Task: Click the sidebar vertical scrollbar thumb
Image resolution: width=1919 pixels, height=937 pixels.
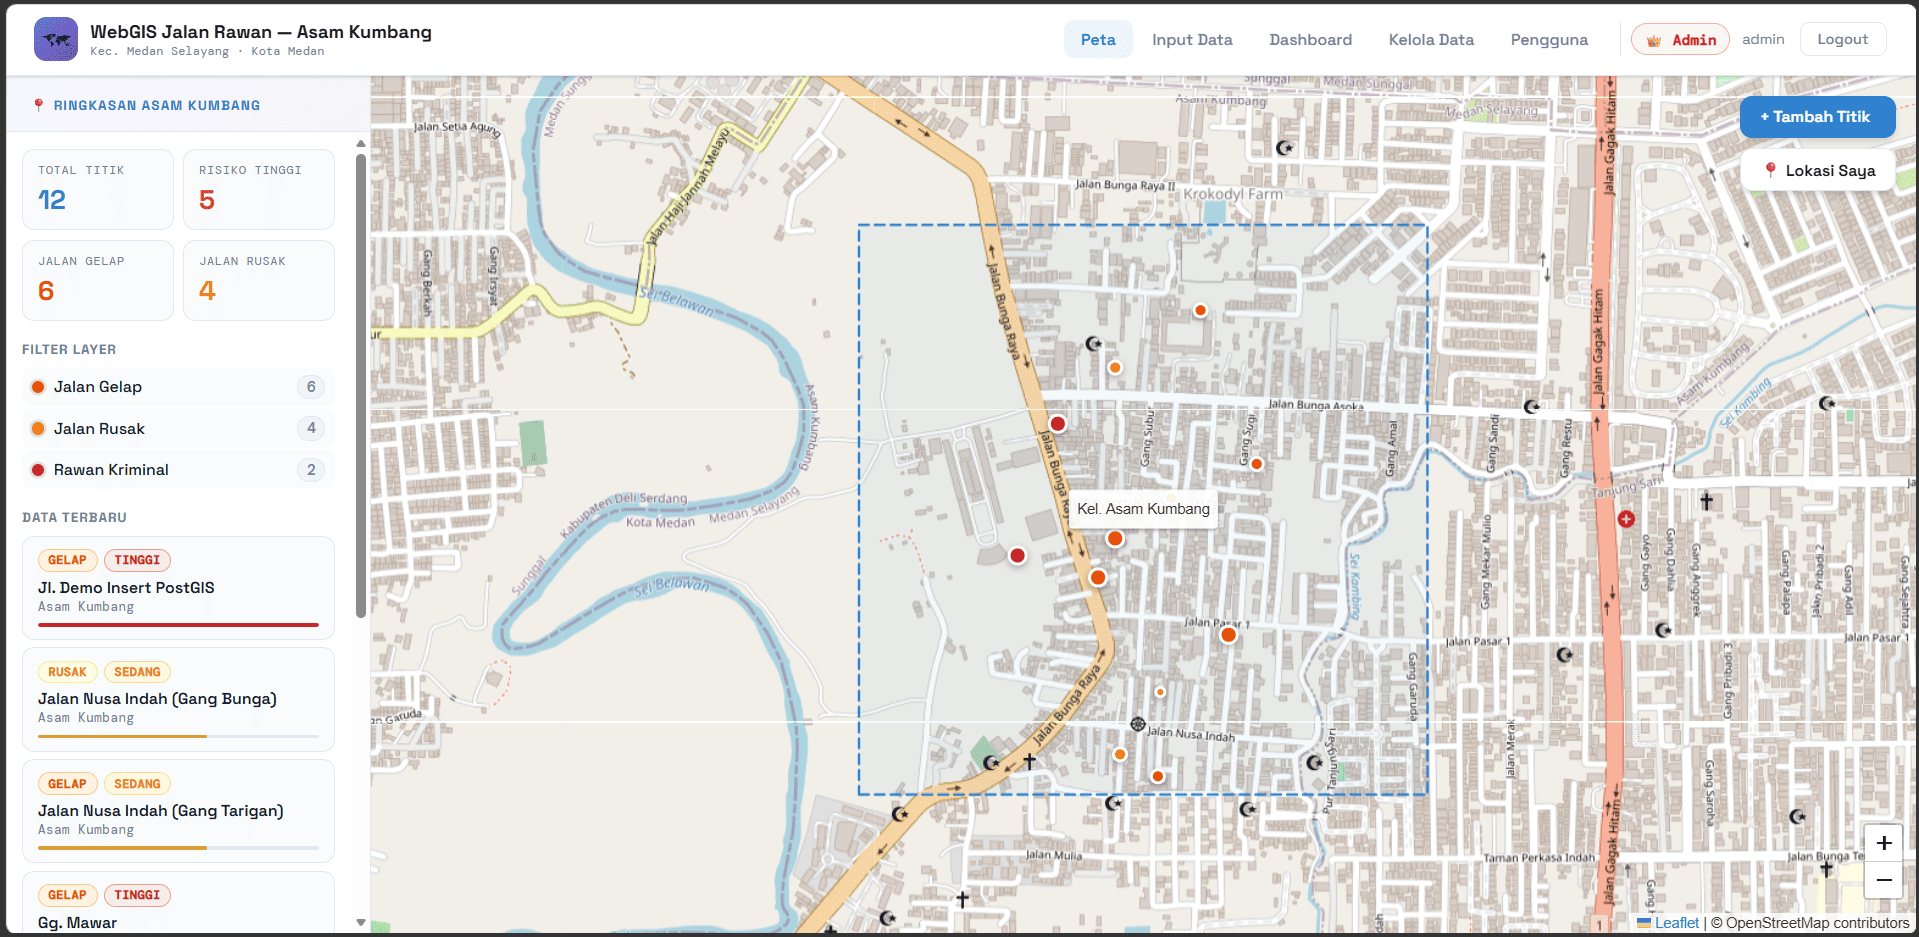Action: tap(361, 385)
